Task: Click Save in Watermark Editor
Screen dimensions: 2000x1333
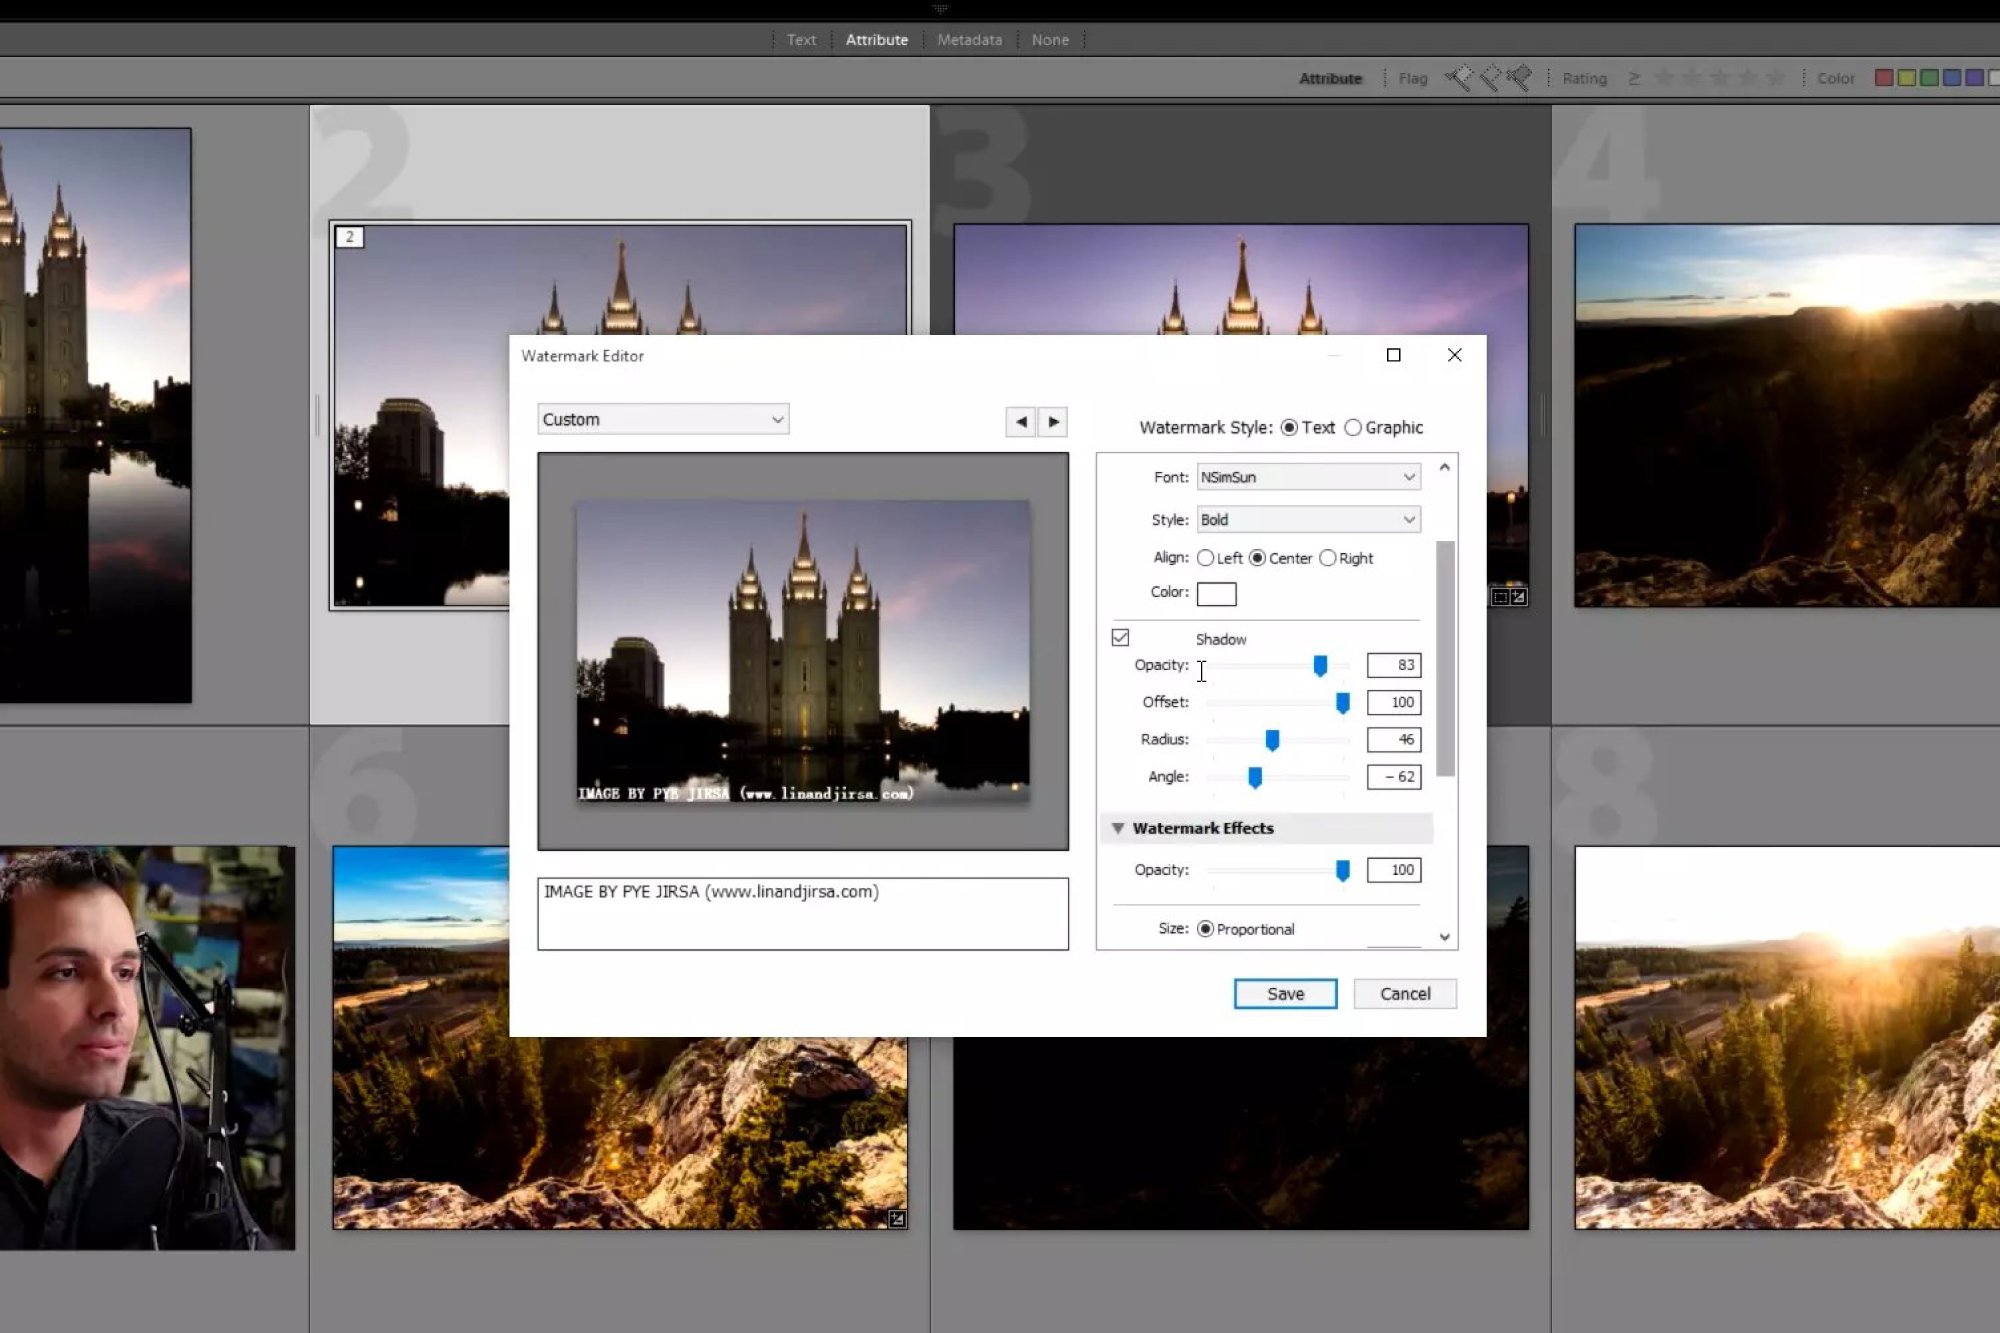Action: point(1285,994)
